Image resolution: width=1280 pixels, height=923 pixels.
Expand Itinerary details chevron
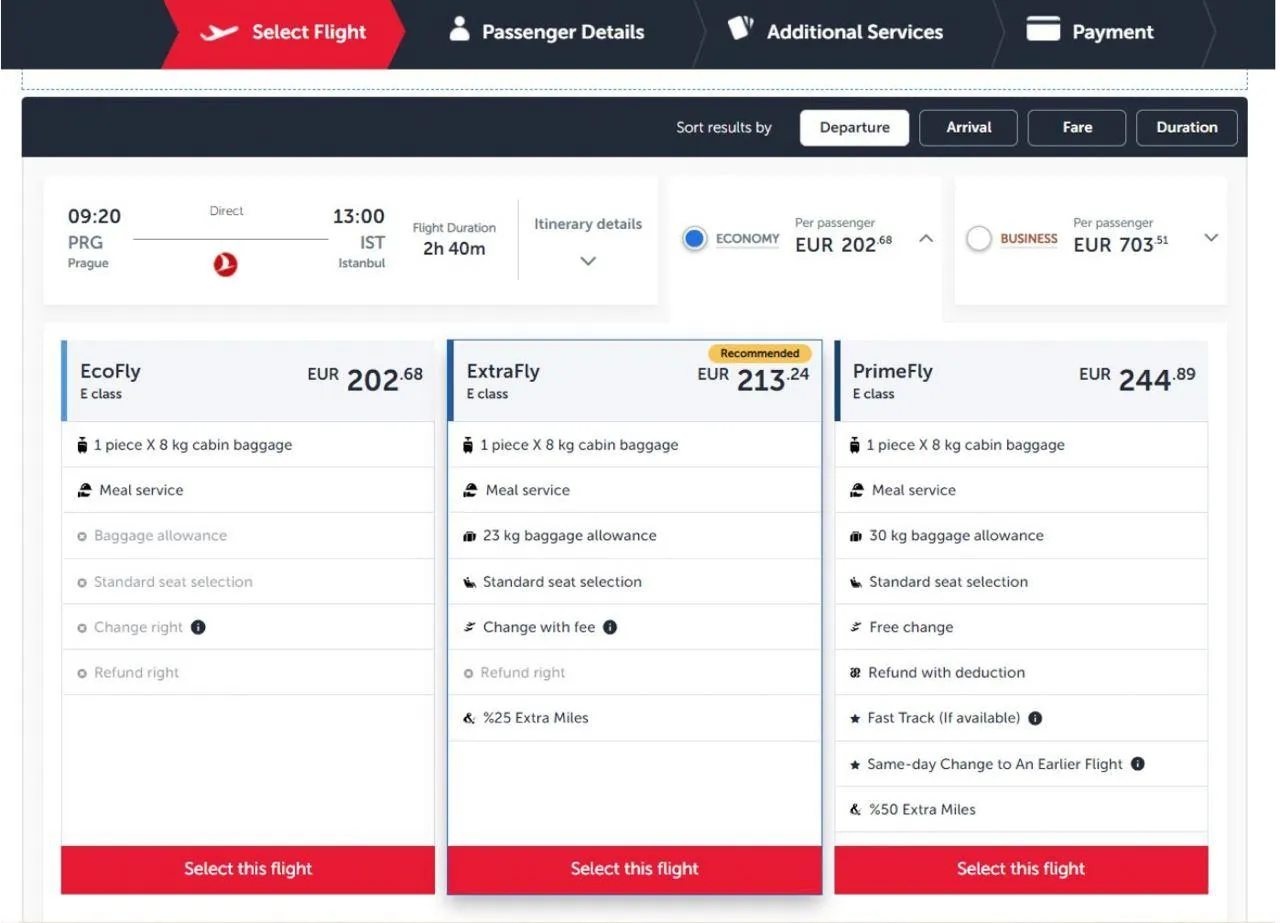(x=588, y=261)
